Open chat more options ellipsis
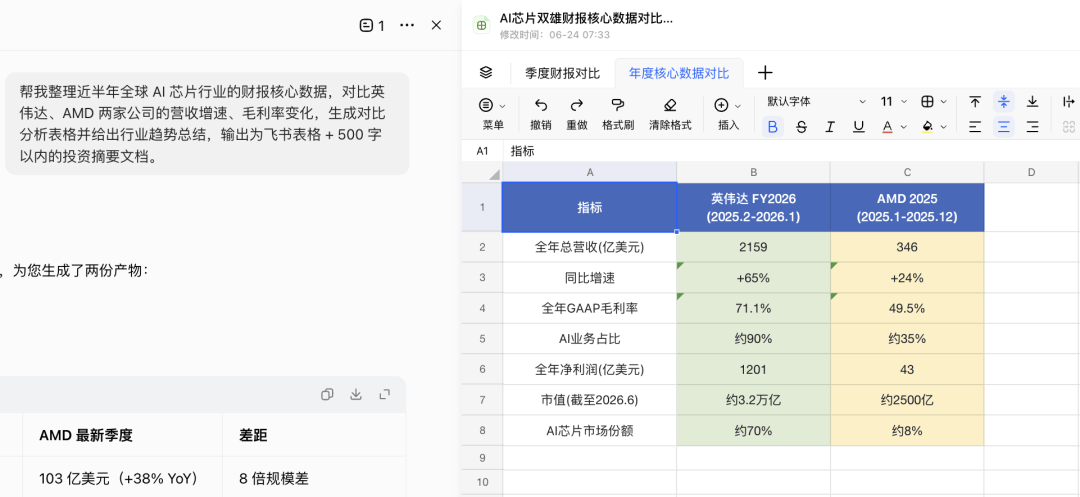This screenshot has height=497, width=1080. [407, 25]
